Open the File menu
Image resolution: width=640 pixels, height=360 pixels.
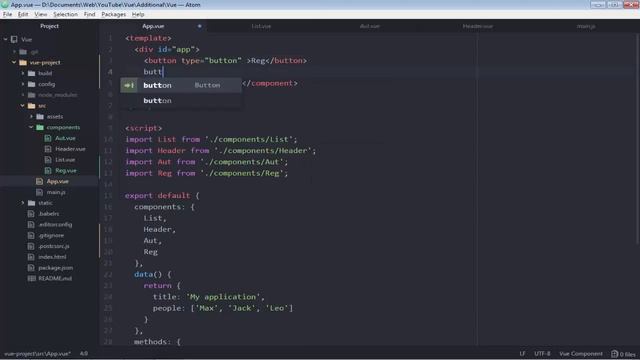click(7, 14)
